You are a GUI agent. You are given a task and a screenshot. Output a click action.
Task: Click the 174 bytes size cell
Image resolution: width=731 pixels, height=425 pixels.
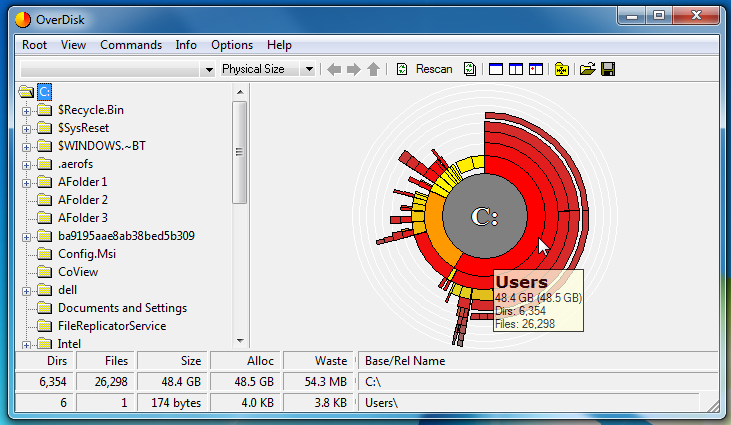click(172, 403)
